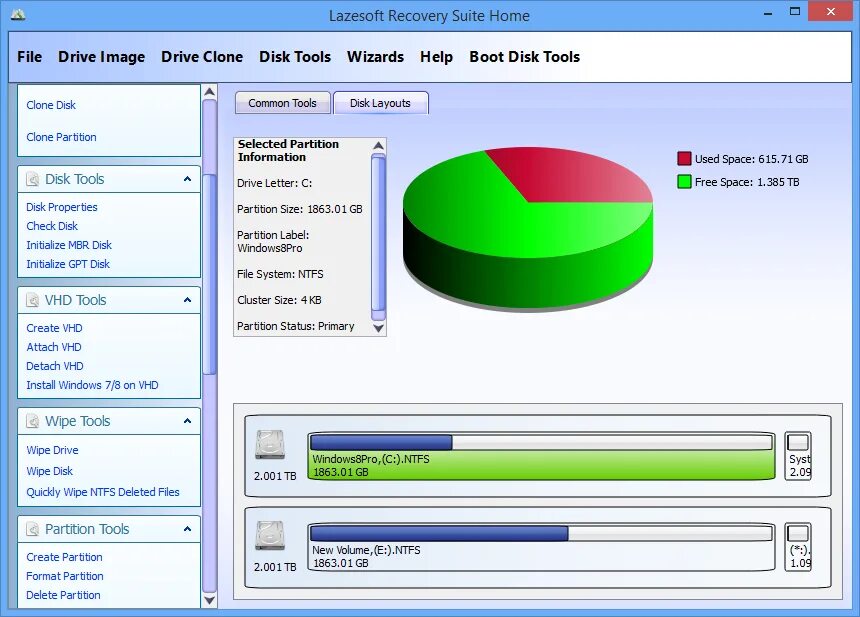Image resolution: width=860 pixels, height=617 pixels.
Task: Close the Lazesoft Recovery Suite window
Action: [831, 12]
